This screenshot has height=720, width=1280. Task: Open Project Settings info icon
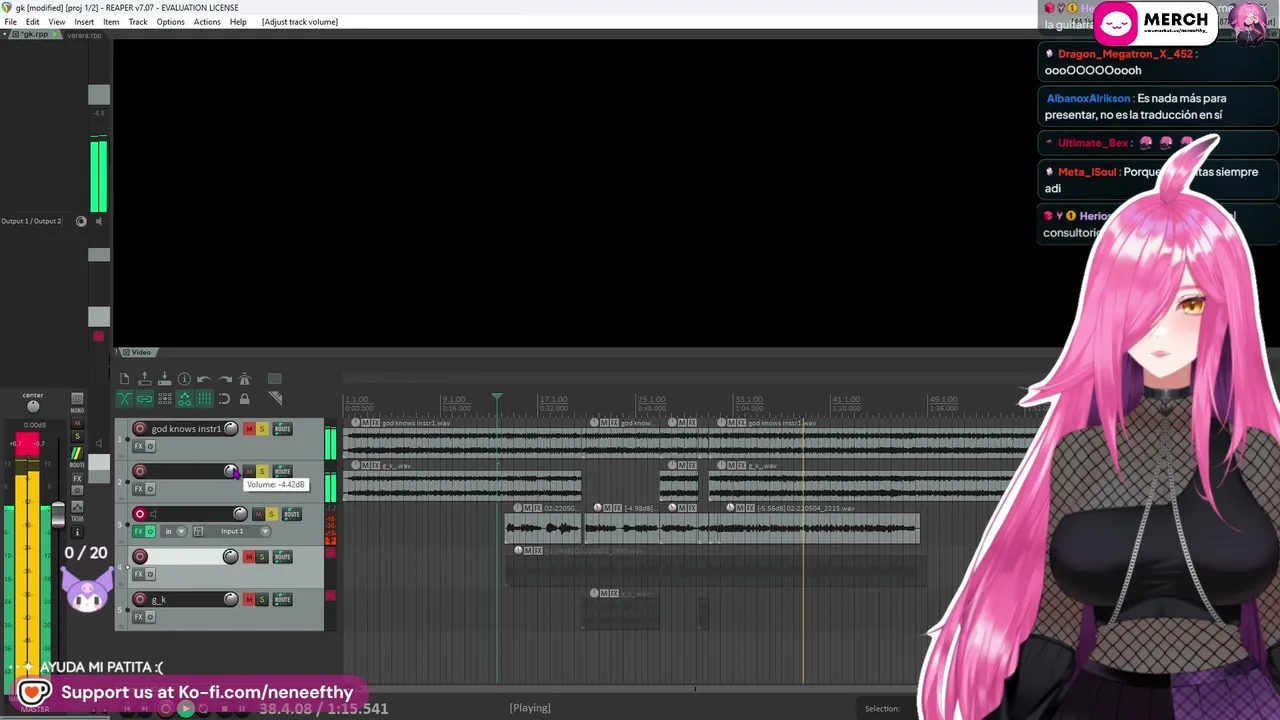tap(184, 379)
